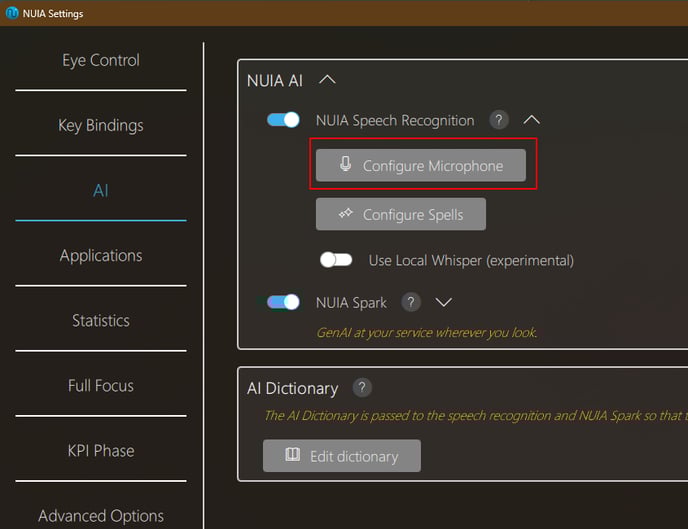Viewport: 688px width, 529px height.
Task: Turn off NUIA Spark toggle
Action: pyautogui.click(x=283, y=302)
